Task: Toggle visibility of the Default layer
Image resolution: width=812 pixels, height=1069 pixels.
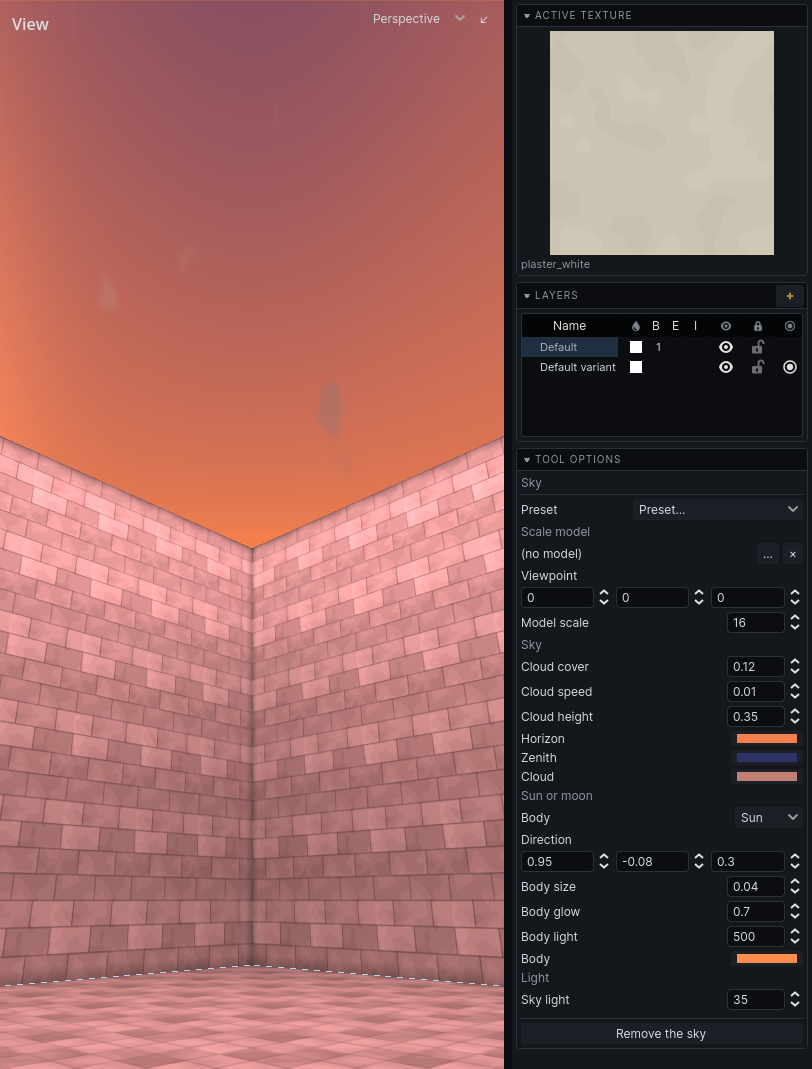Action: [x=726, y=347]
